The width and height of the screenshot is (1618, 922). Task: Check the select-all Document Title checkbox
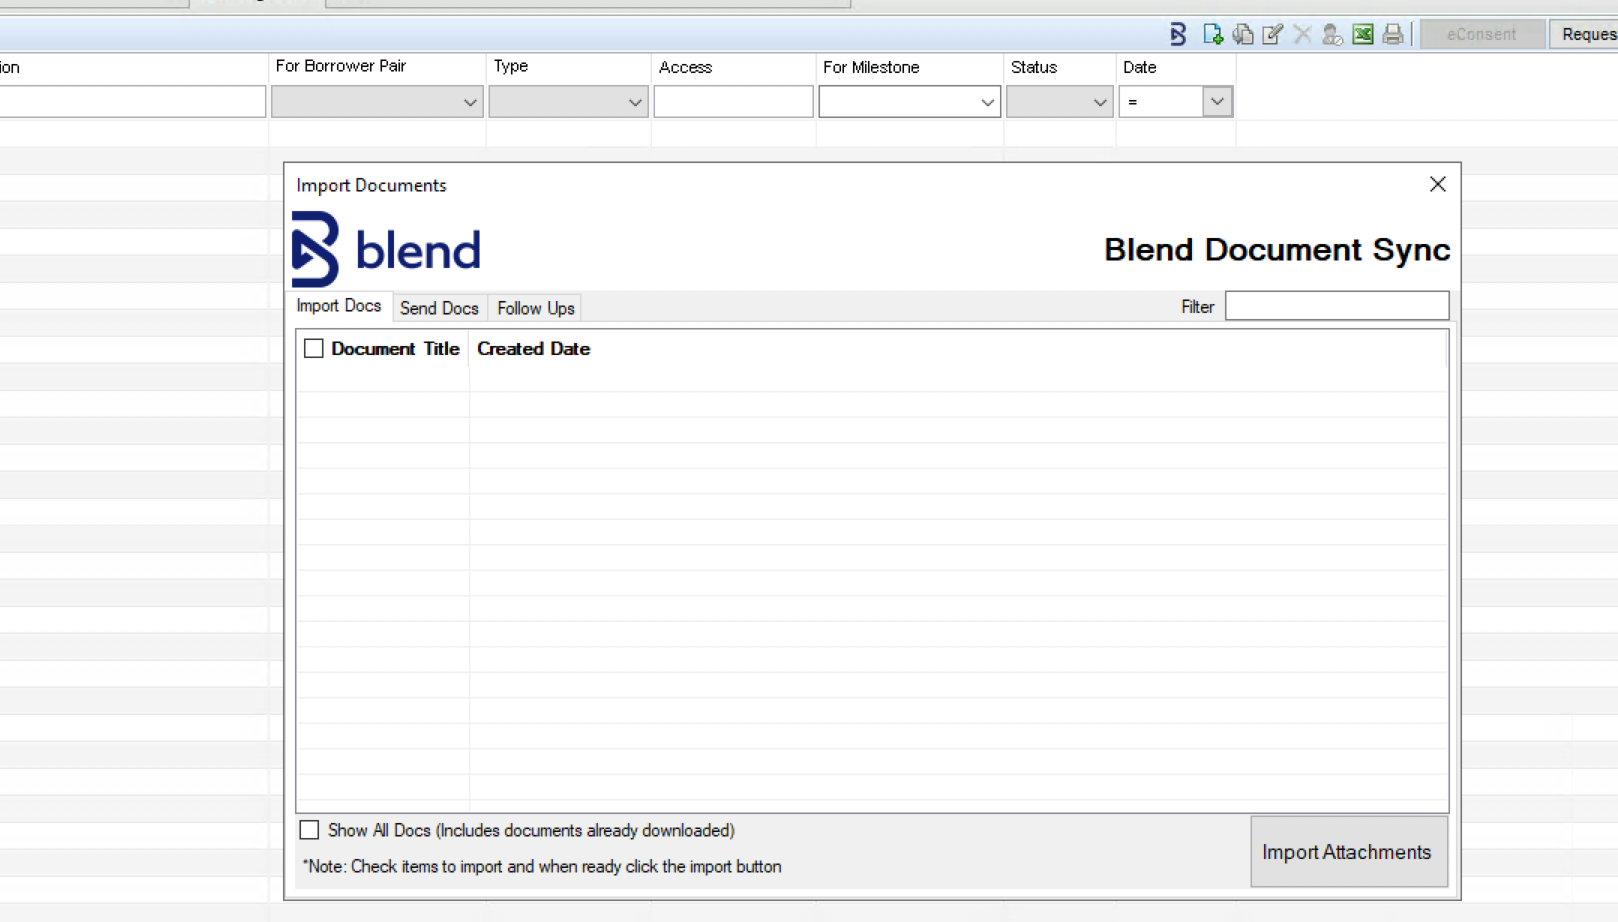pyautogui.click(x=314, y=348)
